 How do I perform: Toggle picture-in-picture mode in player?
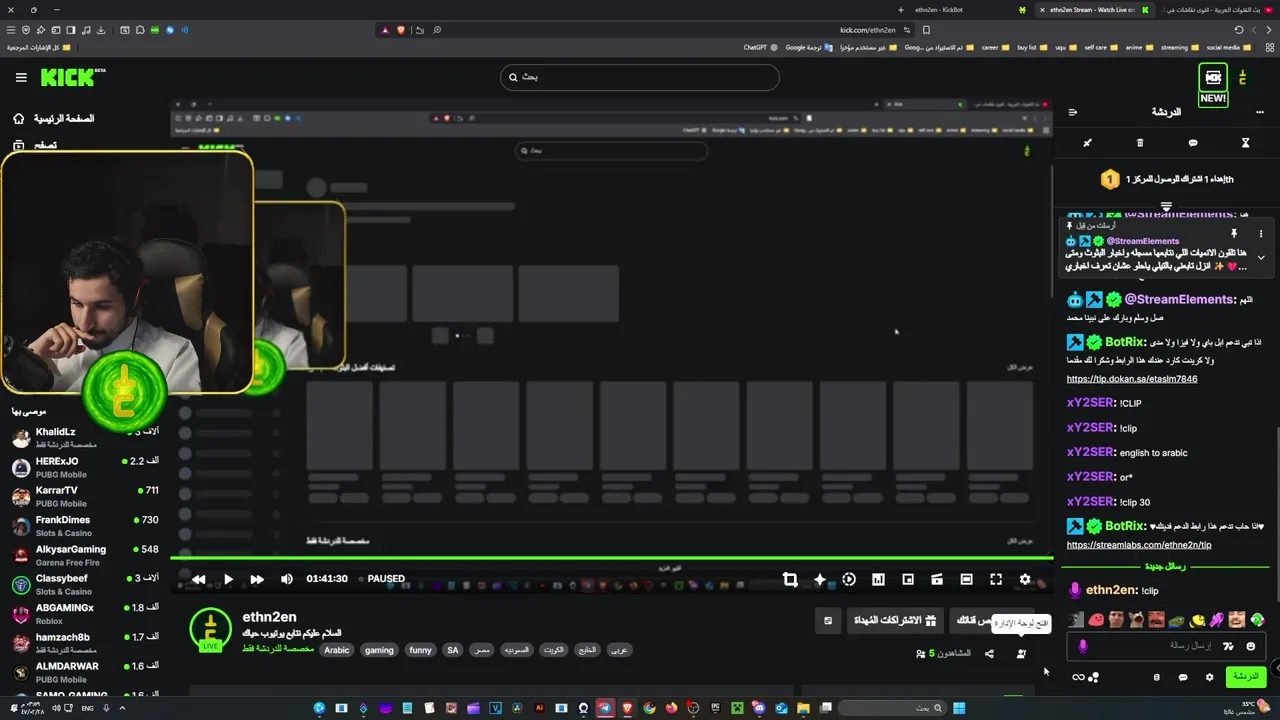point(908,579)
